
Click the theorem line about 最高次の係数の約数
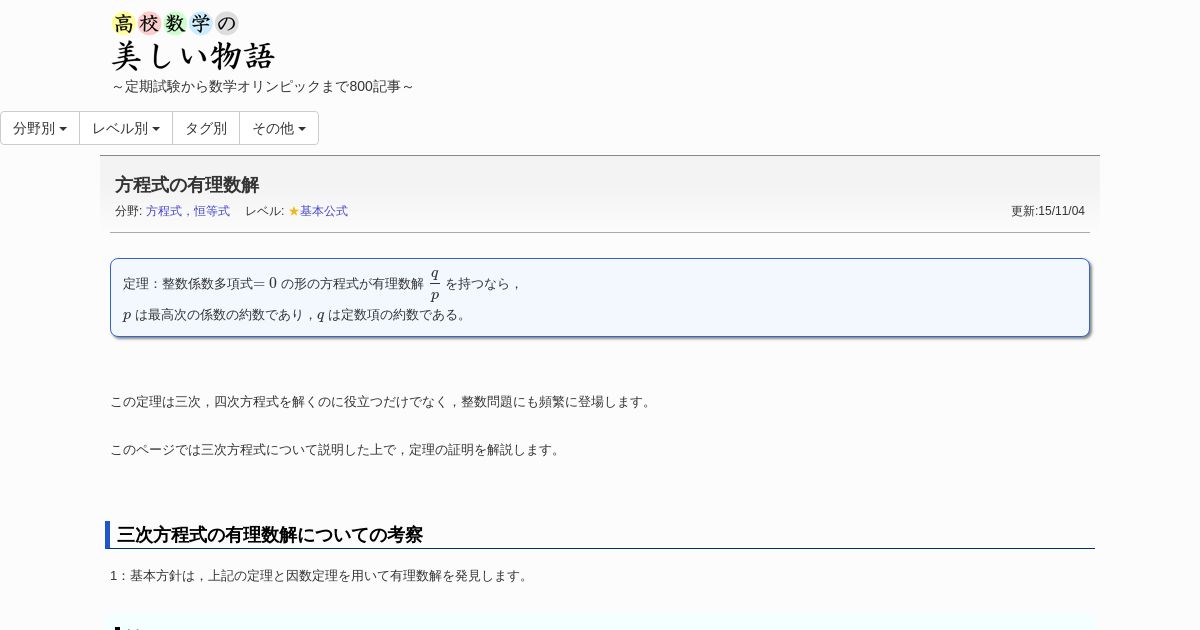pos(296,315)
